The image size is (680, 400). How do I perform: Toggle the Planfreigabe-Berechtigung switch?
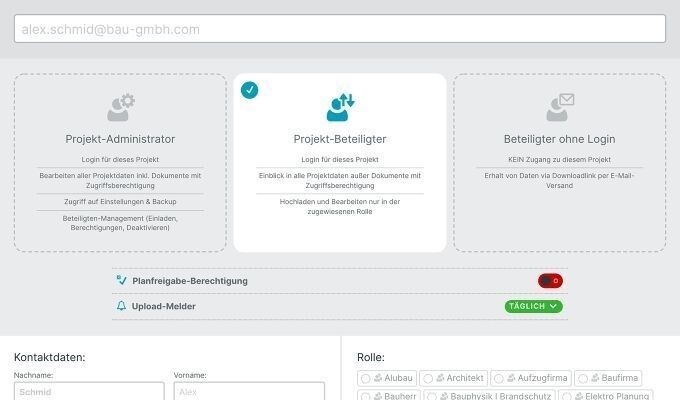550,281
